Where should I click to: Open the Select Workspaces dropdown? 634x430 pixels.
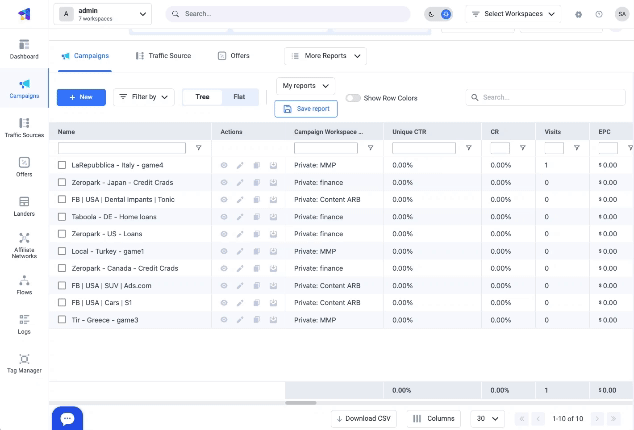pyautogui.click(x=513, y=14)
